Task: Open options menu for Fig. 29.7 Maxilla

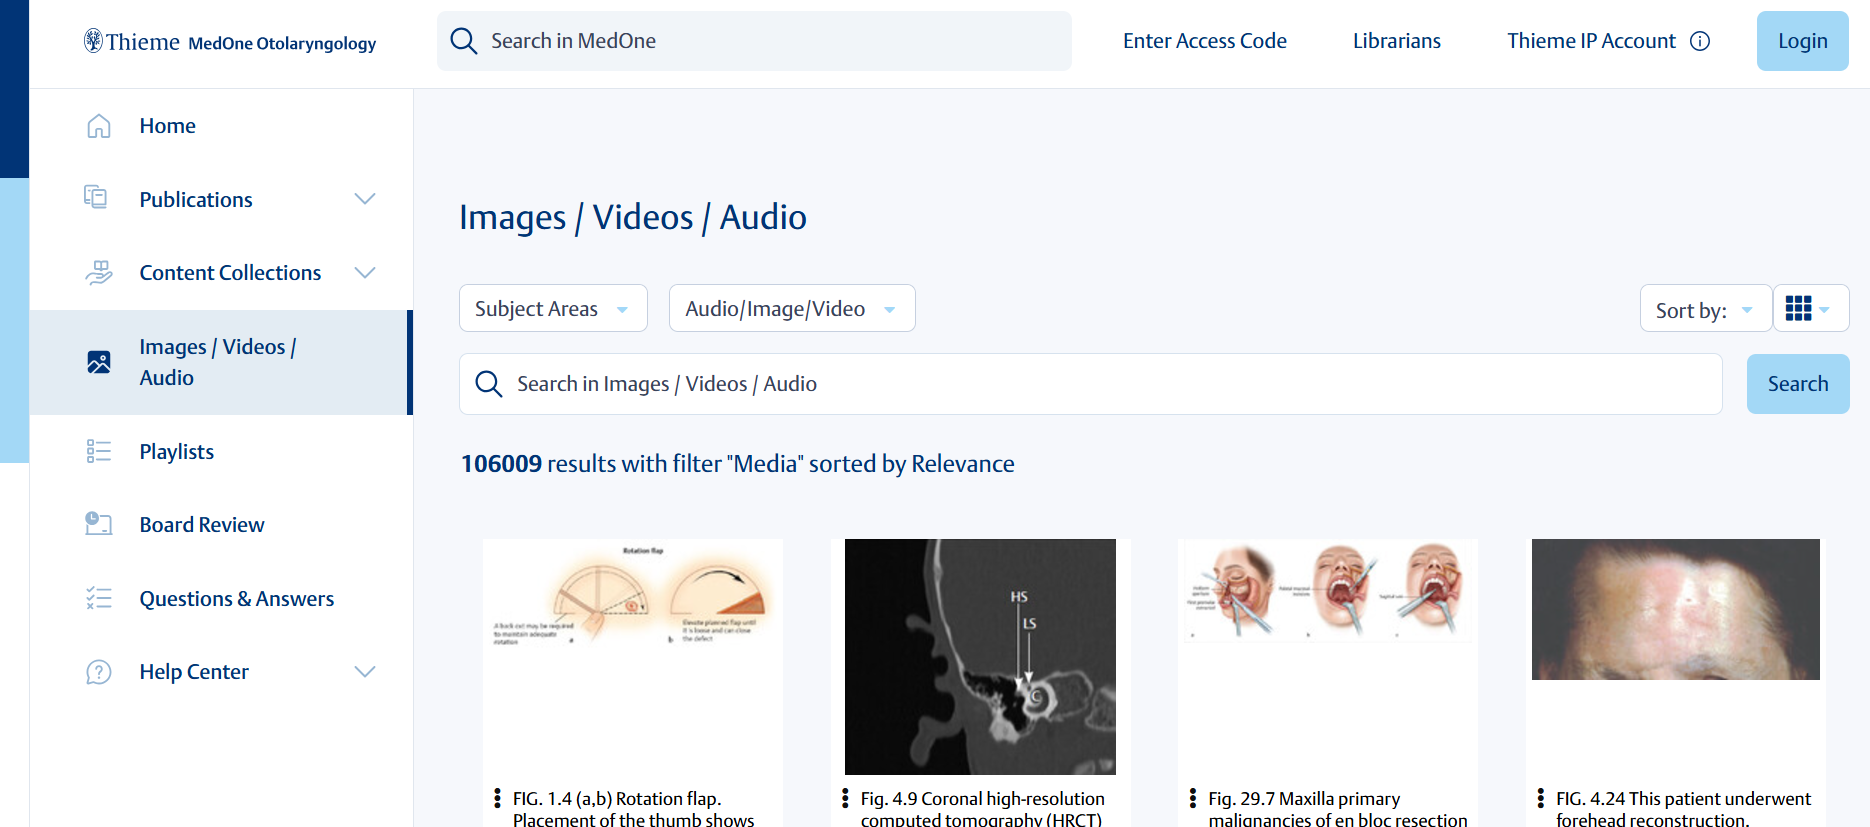Action: [x=1192, y=798]
